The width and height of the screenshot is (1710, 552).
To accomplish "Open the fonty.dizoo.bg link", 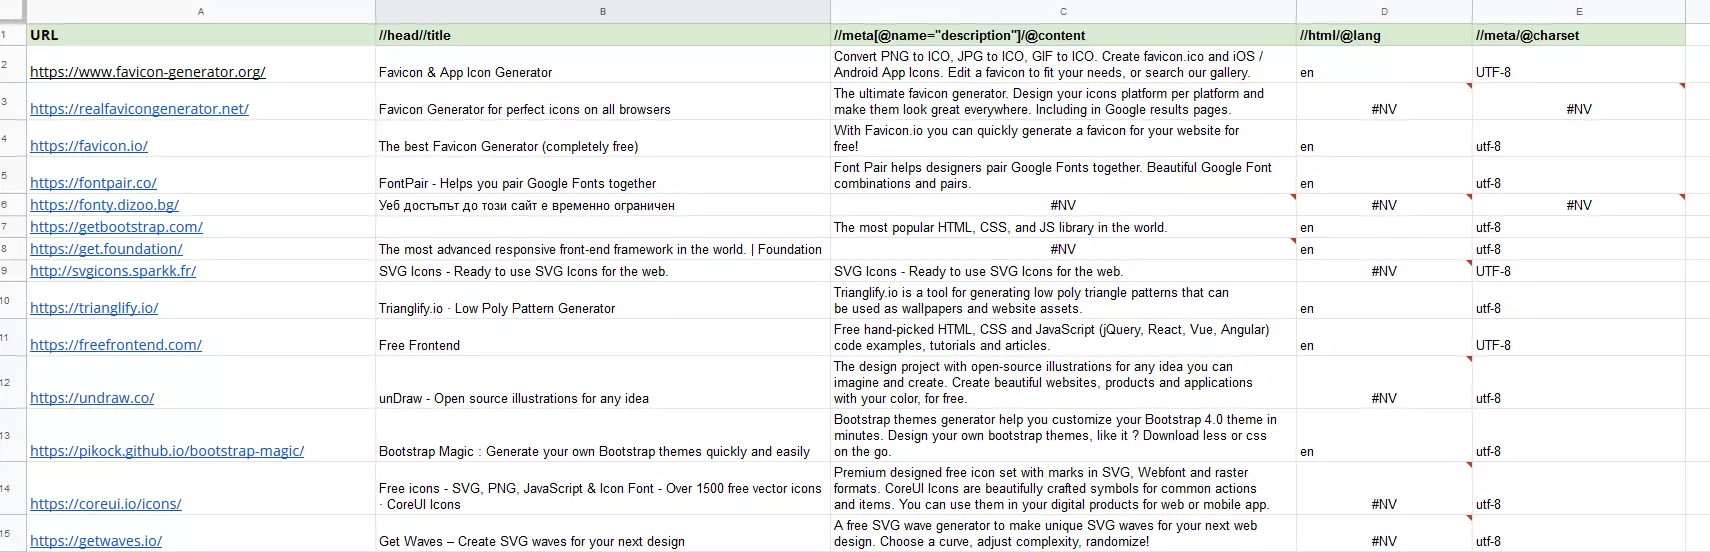I will click(104, 205).
